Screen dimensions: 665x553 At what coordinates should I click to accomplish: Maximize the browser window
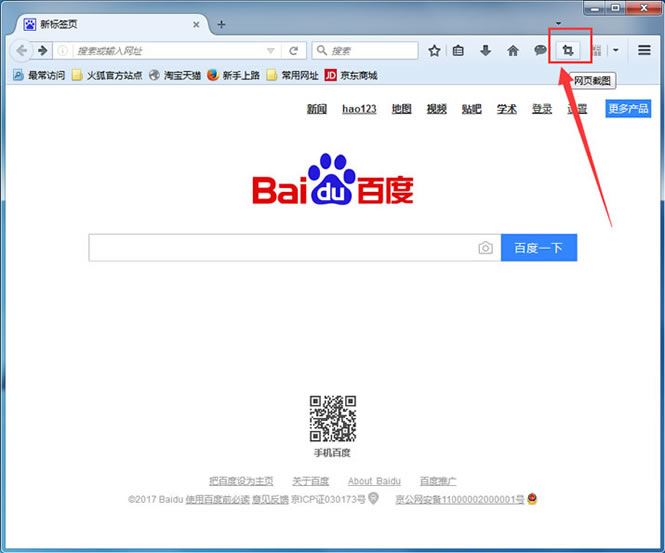tap(615, 8)
